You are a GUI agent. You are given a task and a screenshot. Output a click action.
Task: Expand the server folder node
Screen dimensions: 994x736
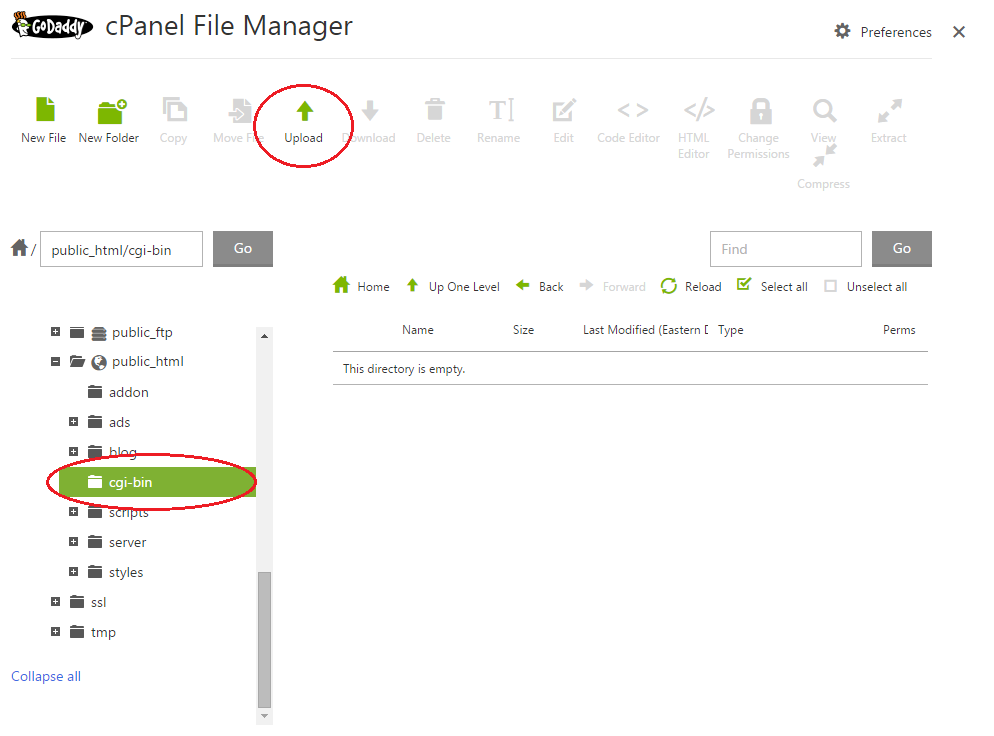click(71, 541)
